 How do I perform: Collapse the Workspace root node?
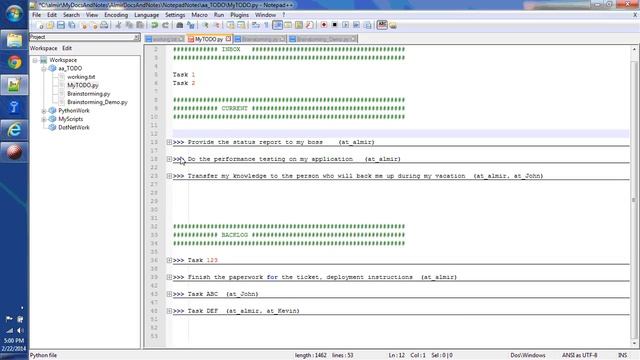(35, 60)
